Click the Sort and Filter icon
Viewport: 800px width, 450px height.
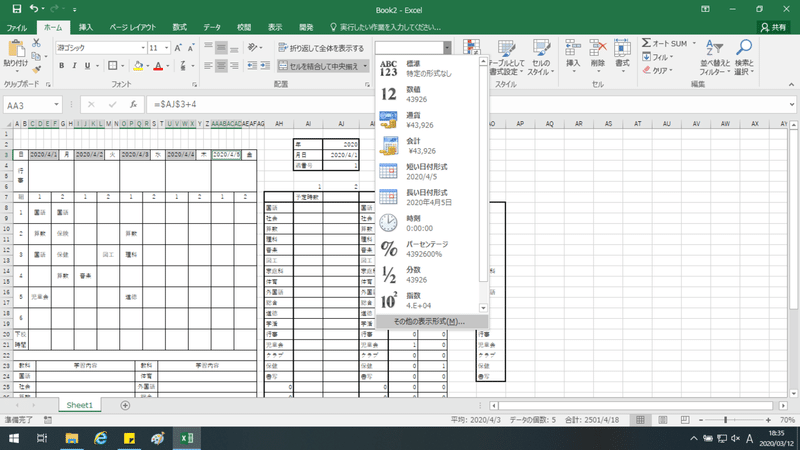[714, 48]
